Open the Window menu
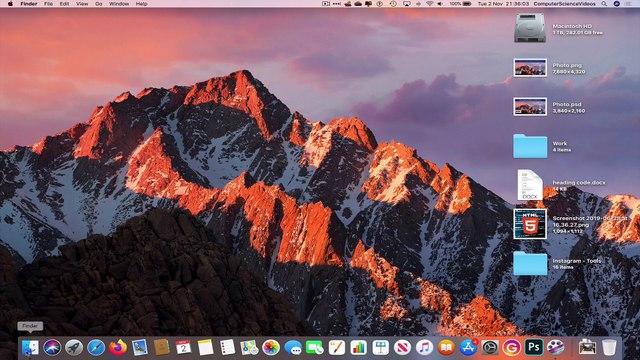Viewport: 640px width, 360px height. 119,4
